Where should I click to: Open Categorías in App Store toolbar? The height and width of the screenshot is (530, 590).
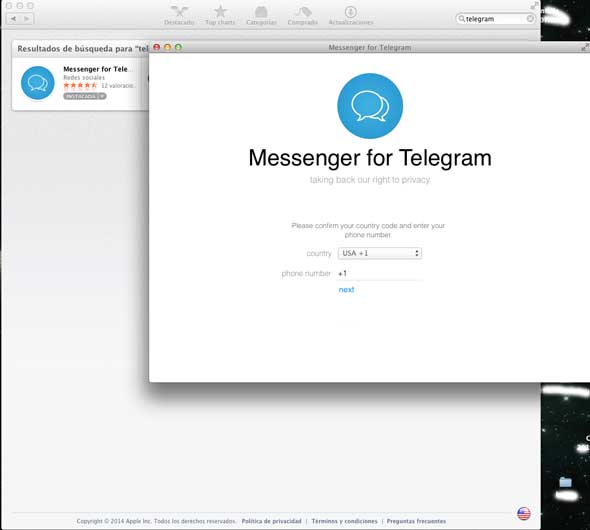[x=261, y=15]
